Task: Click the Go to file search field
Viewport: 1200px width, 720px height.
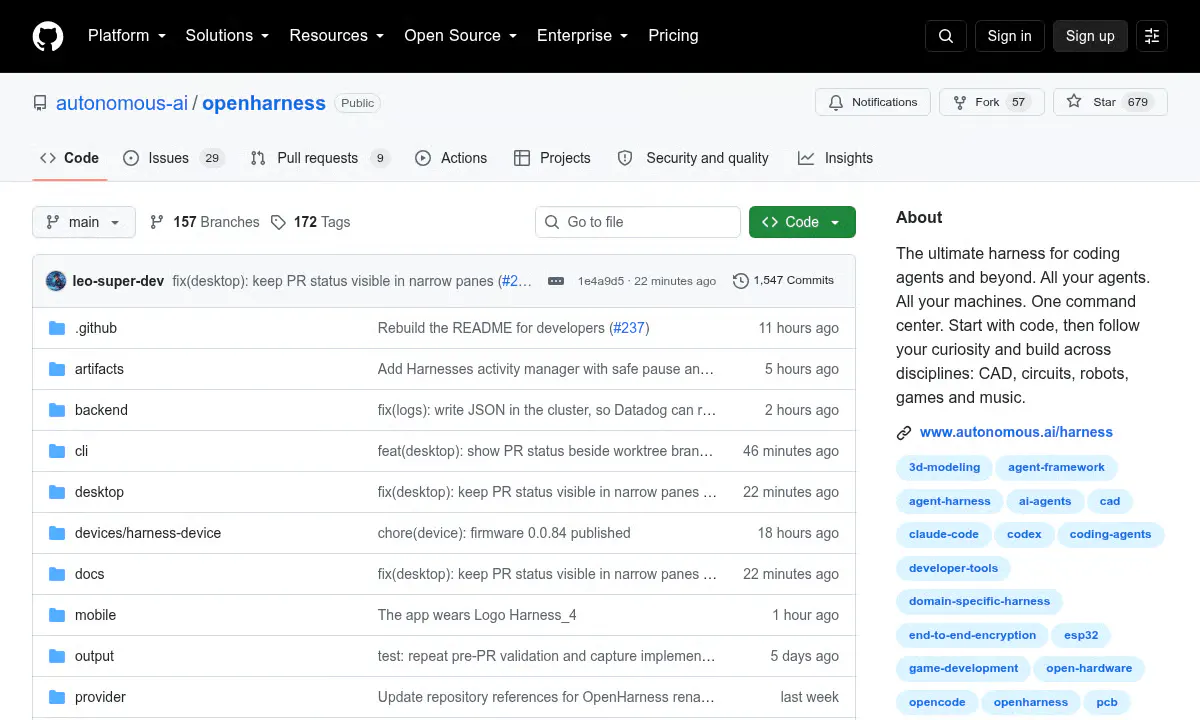Action: coord(638,222)
